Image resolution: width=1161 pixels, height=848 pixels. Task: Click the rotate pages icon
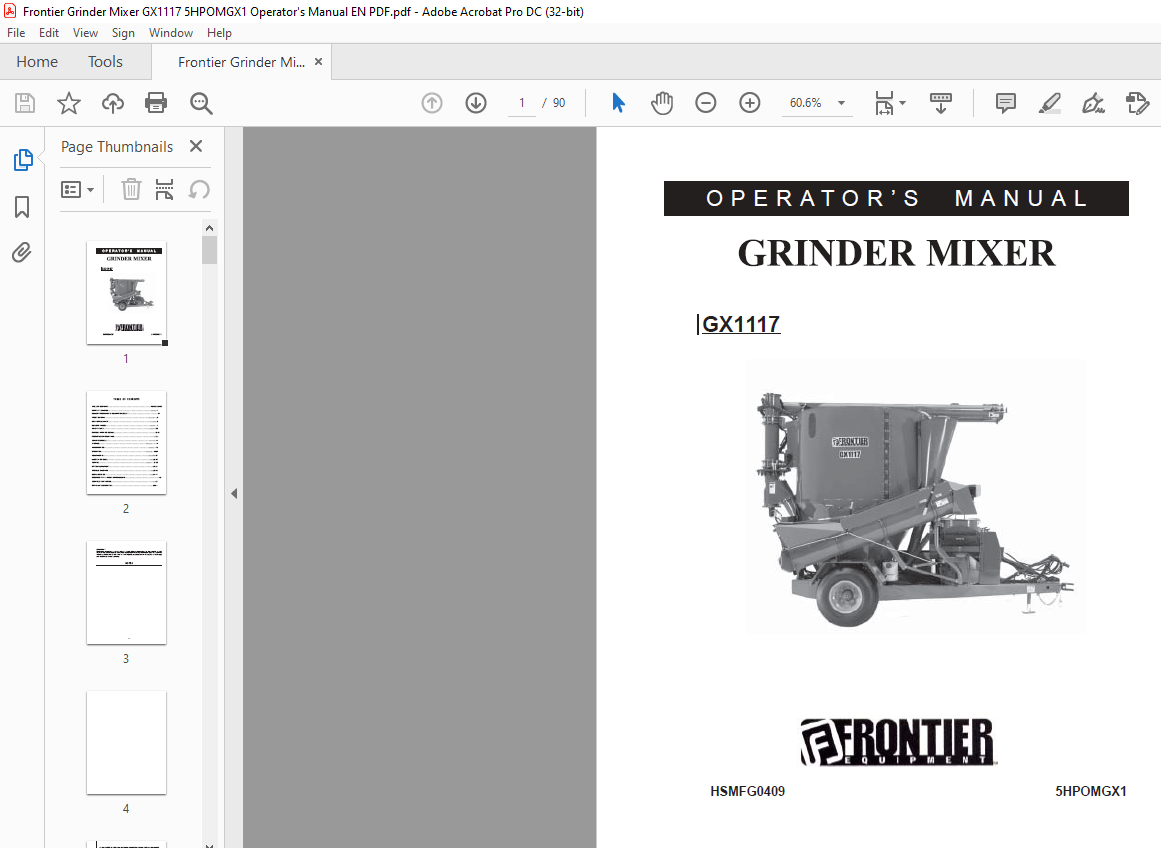pos(199,190)
